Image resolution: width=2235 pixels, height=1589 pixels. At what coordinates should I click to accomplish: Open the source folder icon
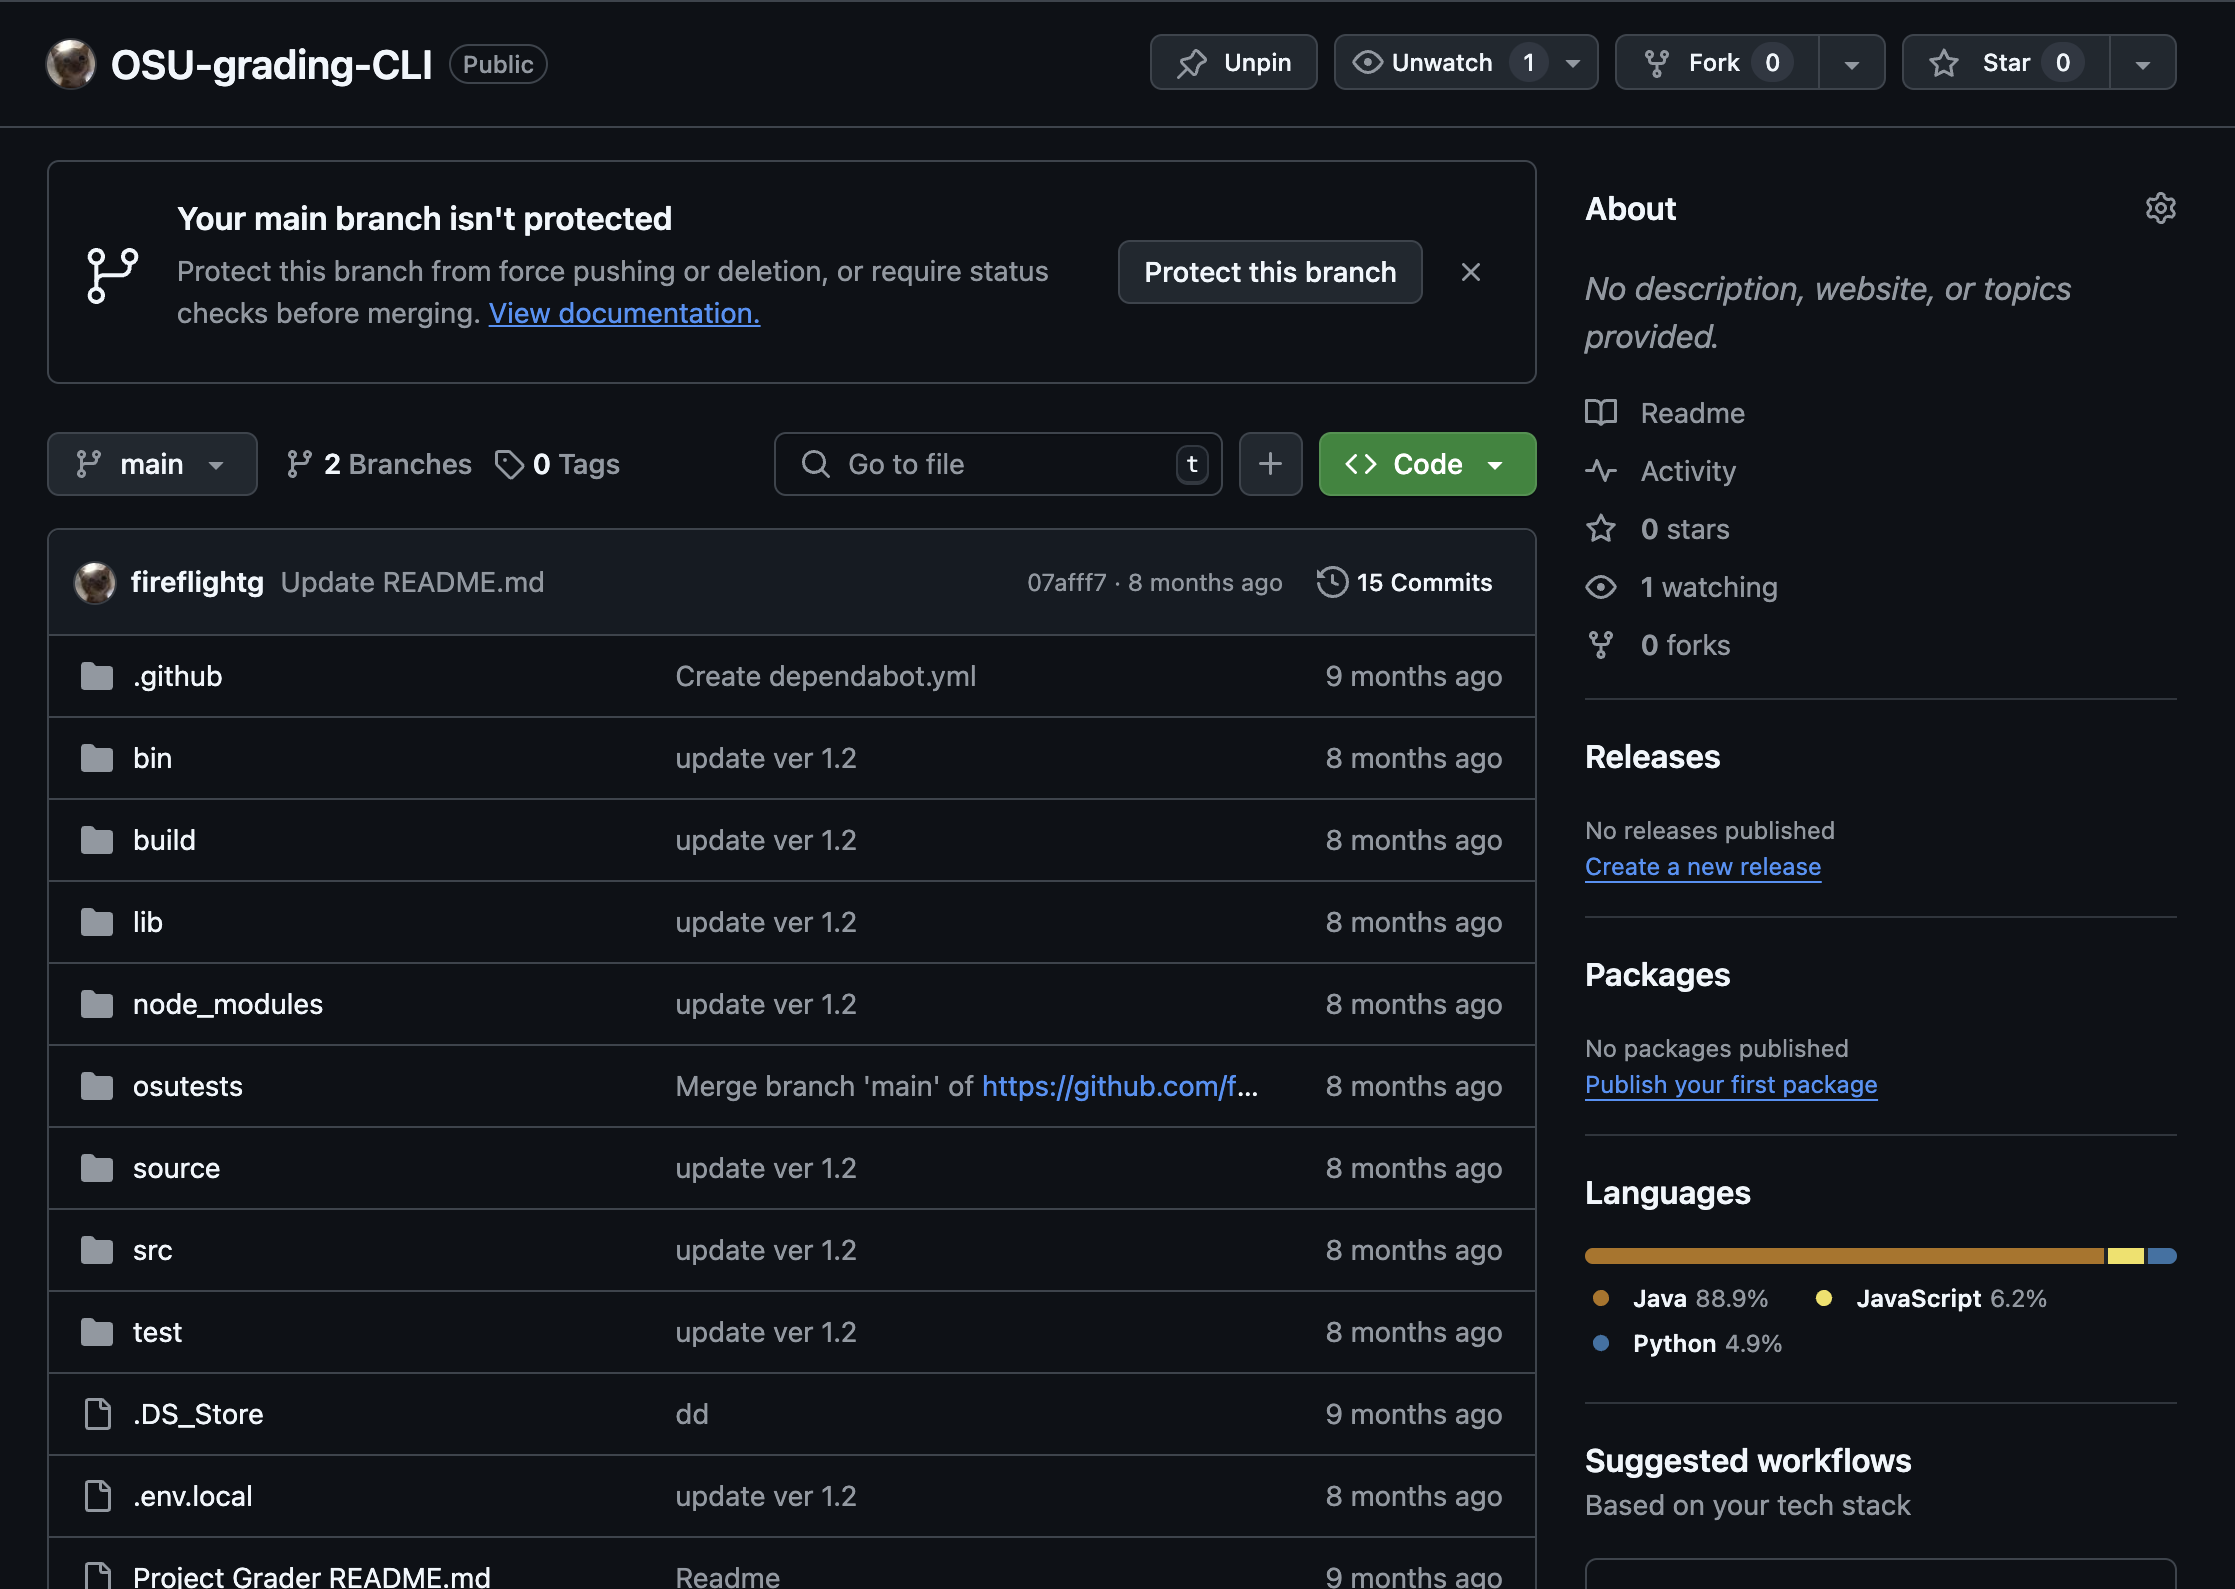(x=97, y=1169)
